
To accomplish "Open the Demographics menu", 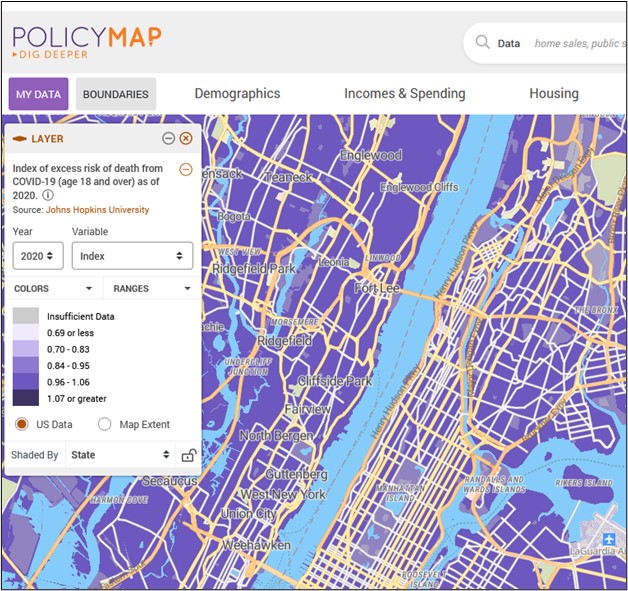I will click(x=237, y=94).
